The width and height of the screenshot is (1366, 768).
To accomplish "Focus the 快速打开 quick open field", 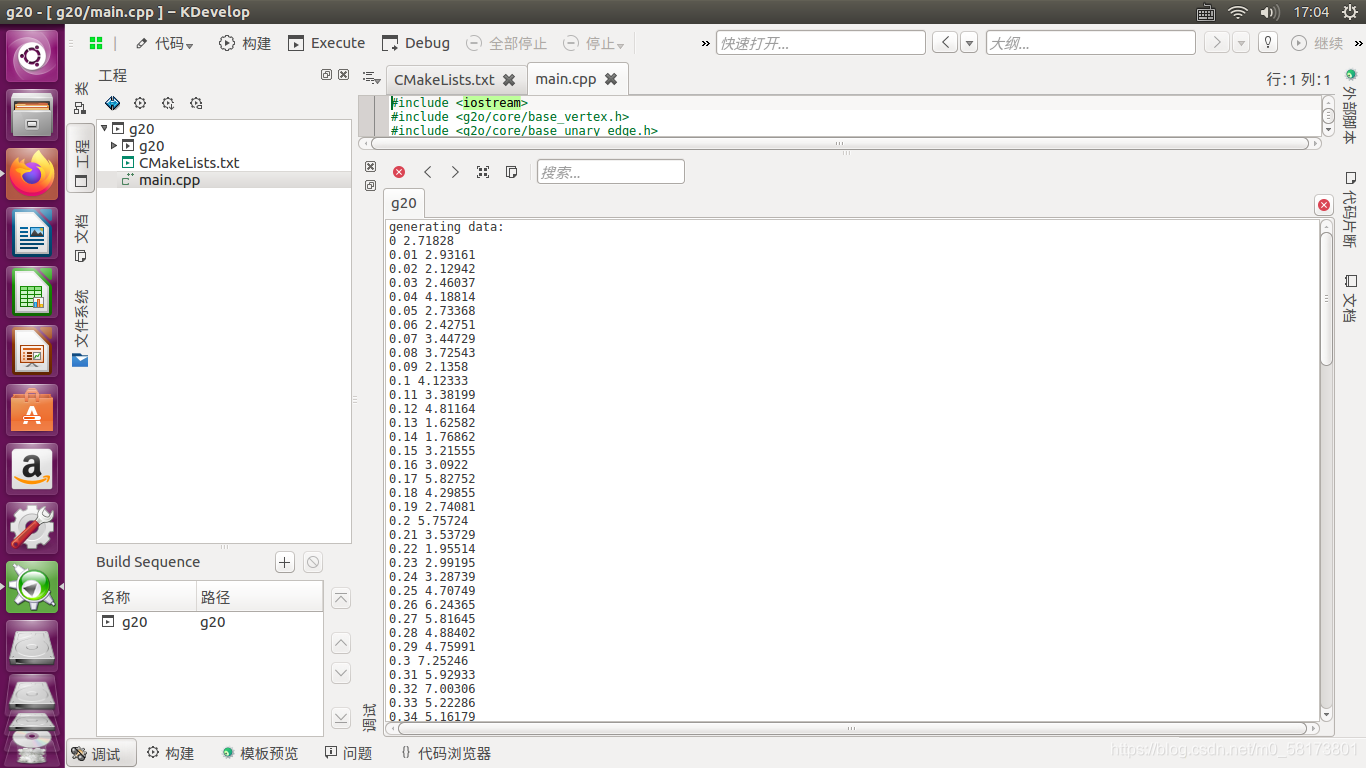I will coord(821,43).
